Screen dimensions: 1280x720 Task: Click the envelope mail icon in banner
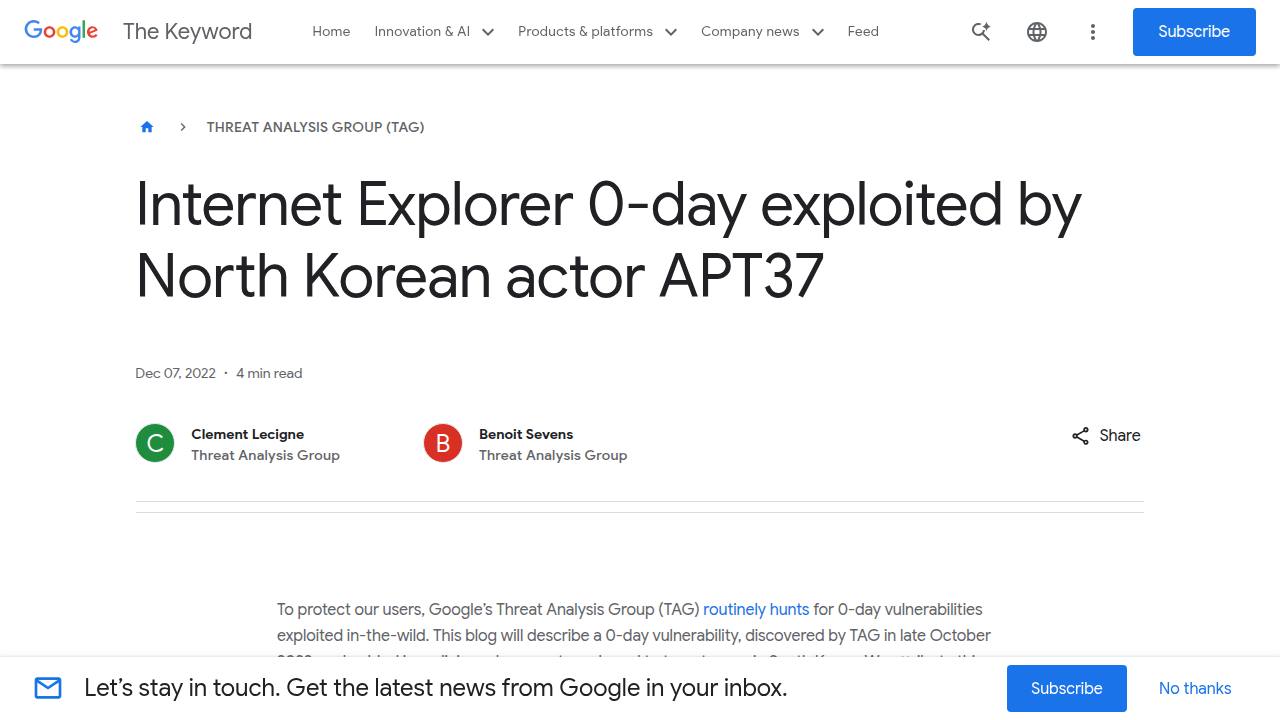coord(48,688)
